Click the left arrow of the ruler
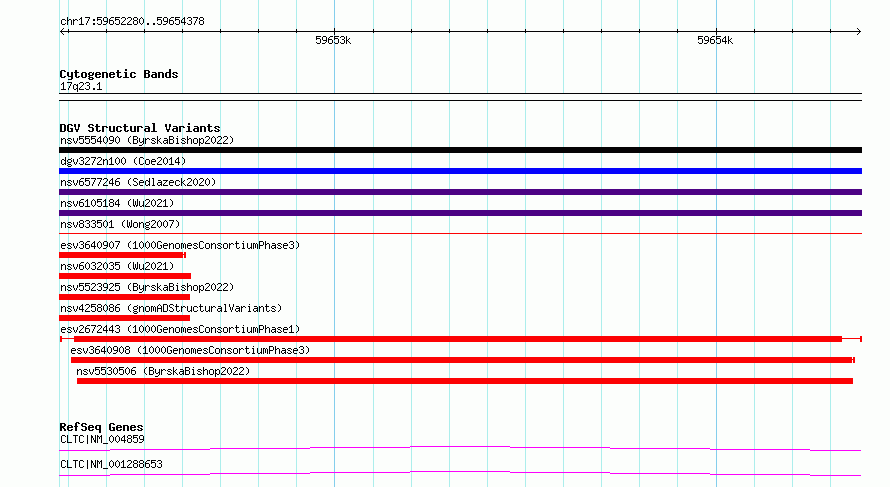 pos(64,31)
